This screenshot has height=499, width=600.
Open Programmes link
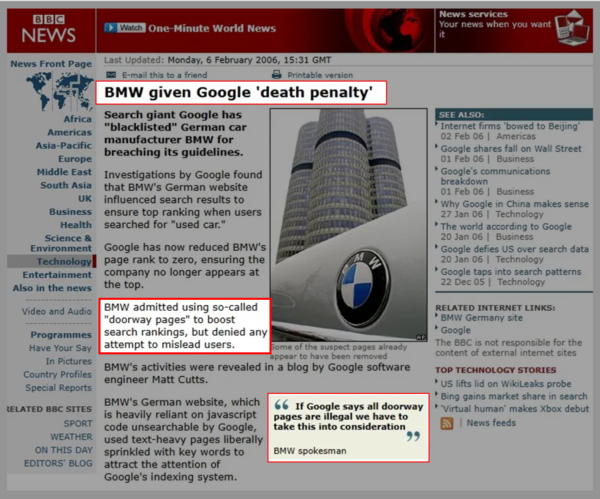click(61, 335)
